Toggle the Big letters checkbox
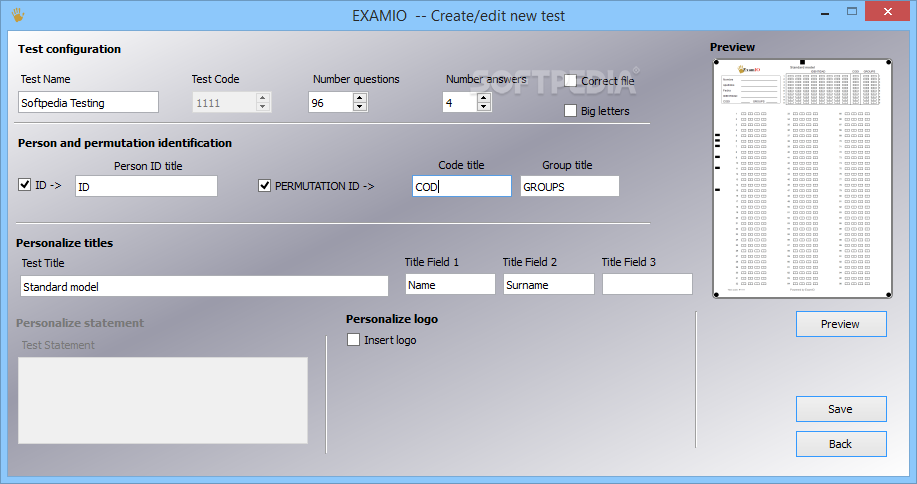The image size is (917, 484). [x=570, y=110]
